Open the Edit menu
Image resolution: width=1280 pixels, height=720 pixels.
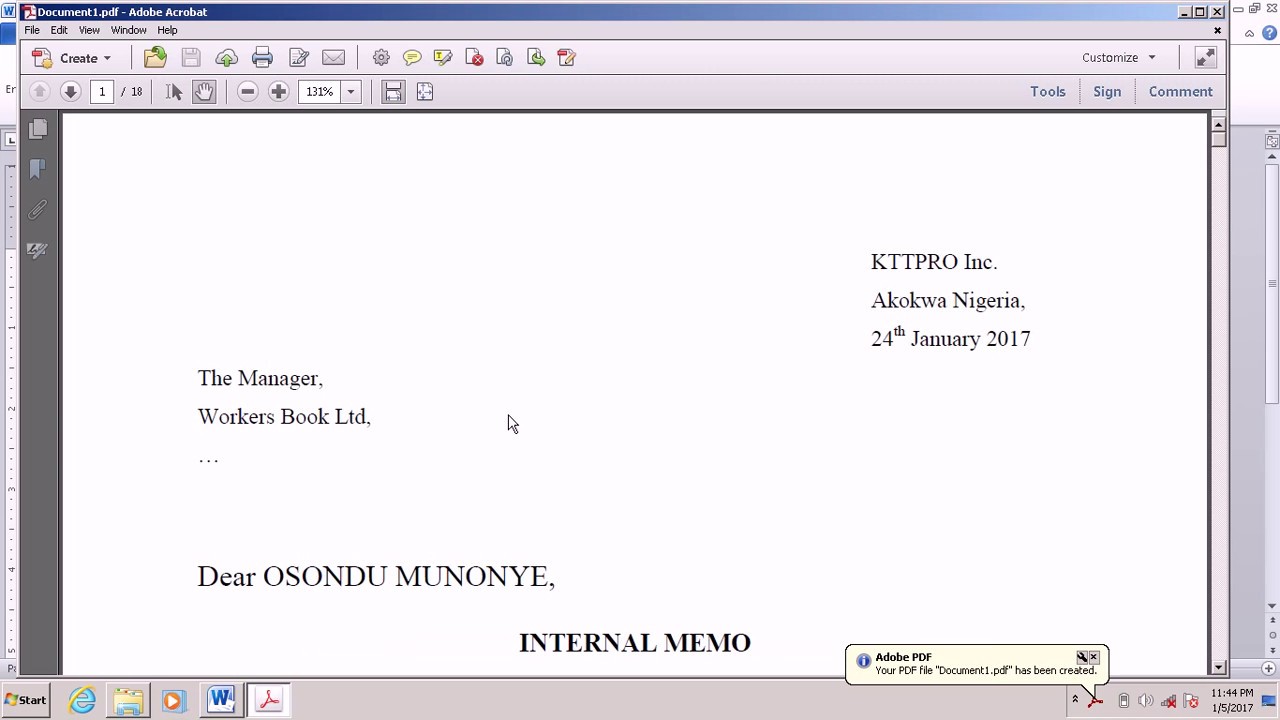pos(59,30)
